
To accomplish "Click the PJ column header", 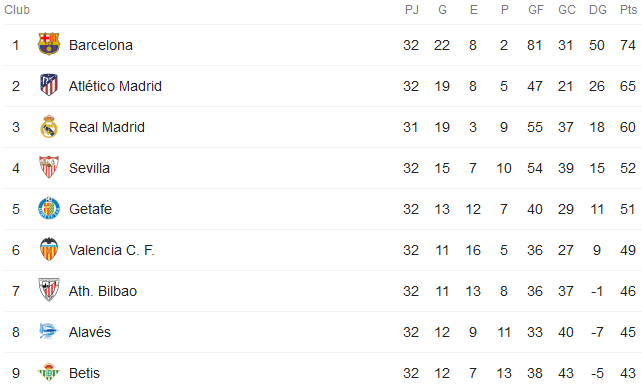I will 411,10.
